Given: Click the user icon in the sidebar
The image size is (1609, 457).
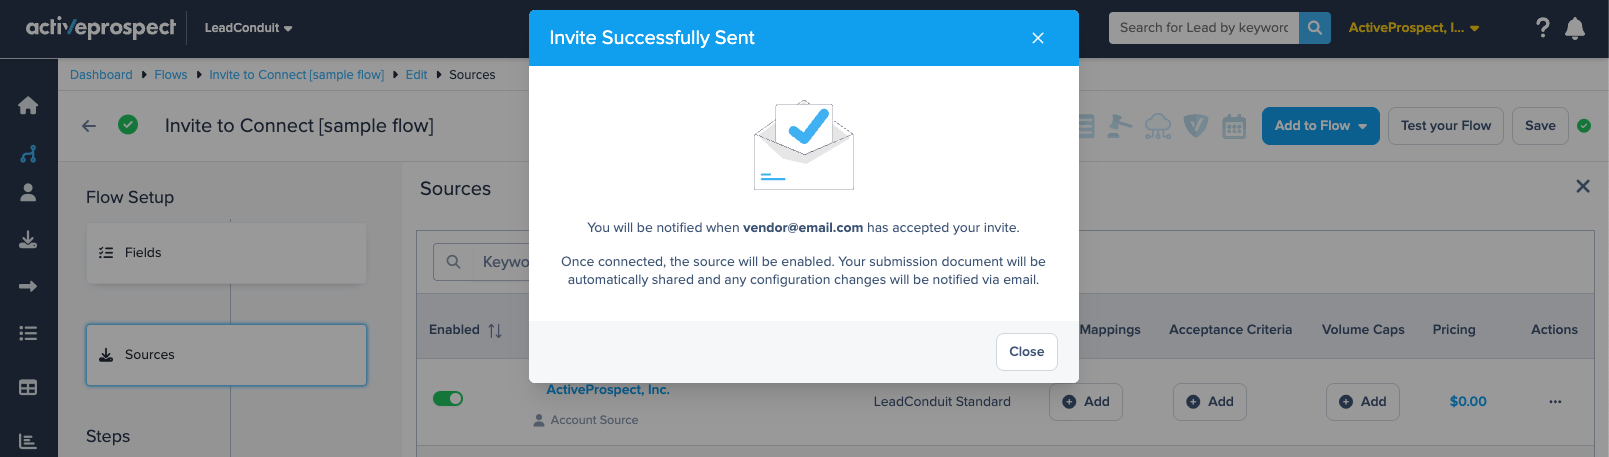Looking at the screenshot, I should tap(28, 192).
